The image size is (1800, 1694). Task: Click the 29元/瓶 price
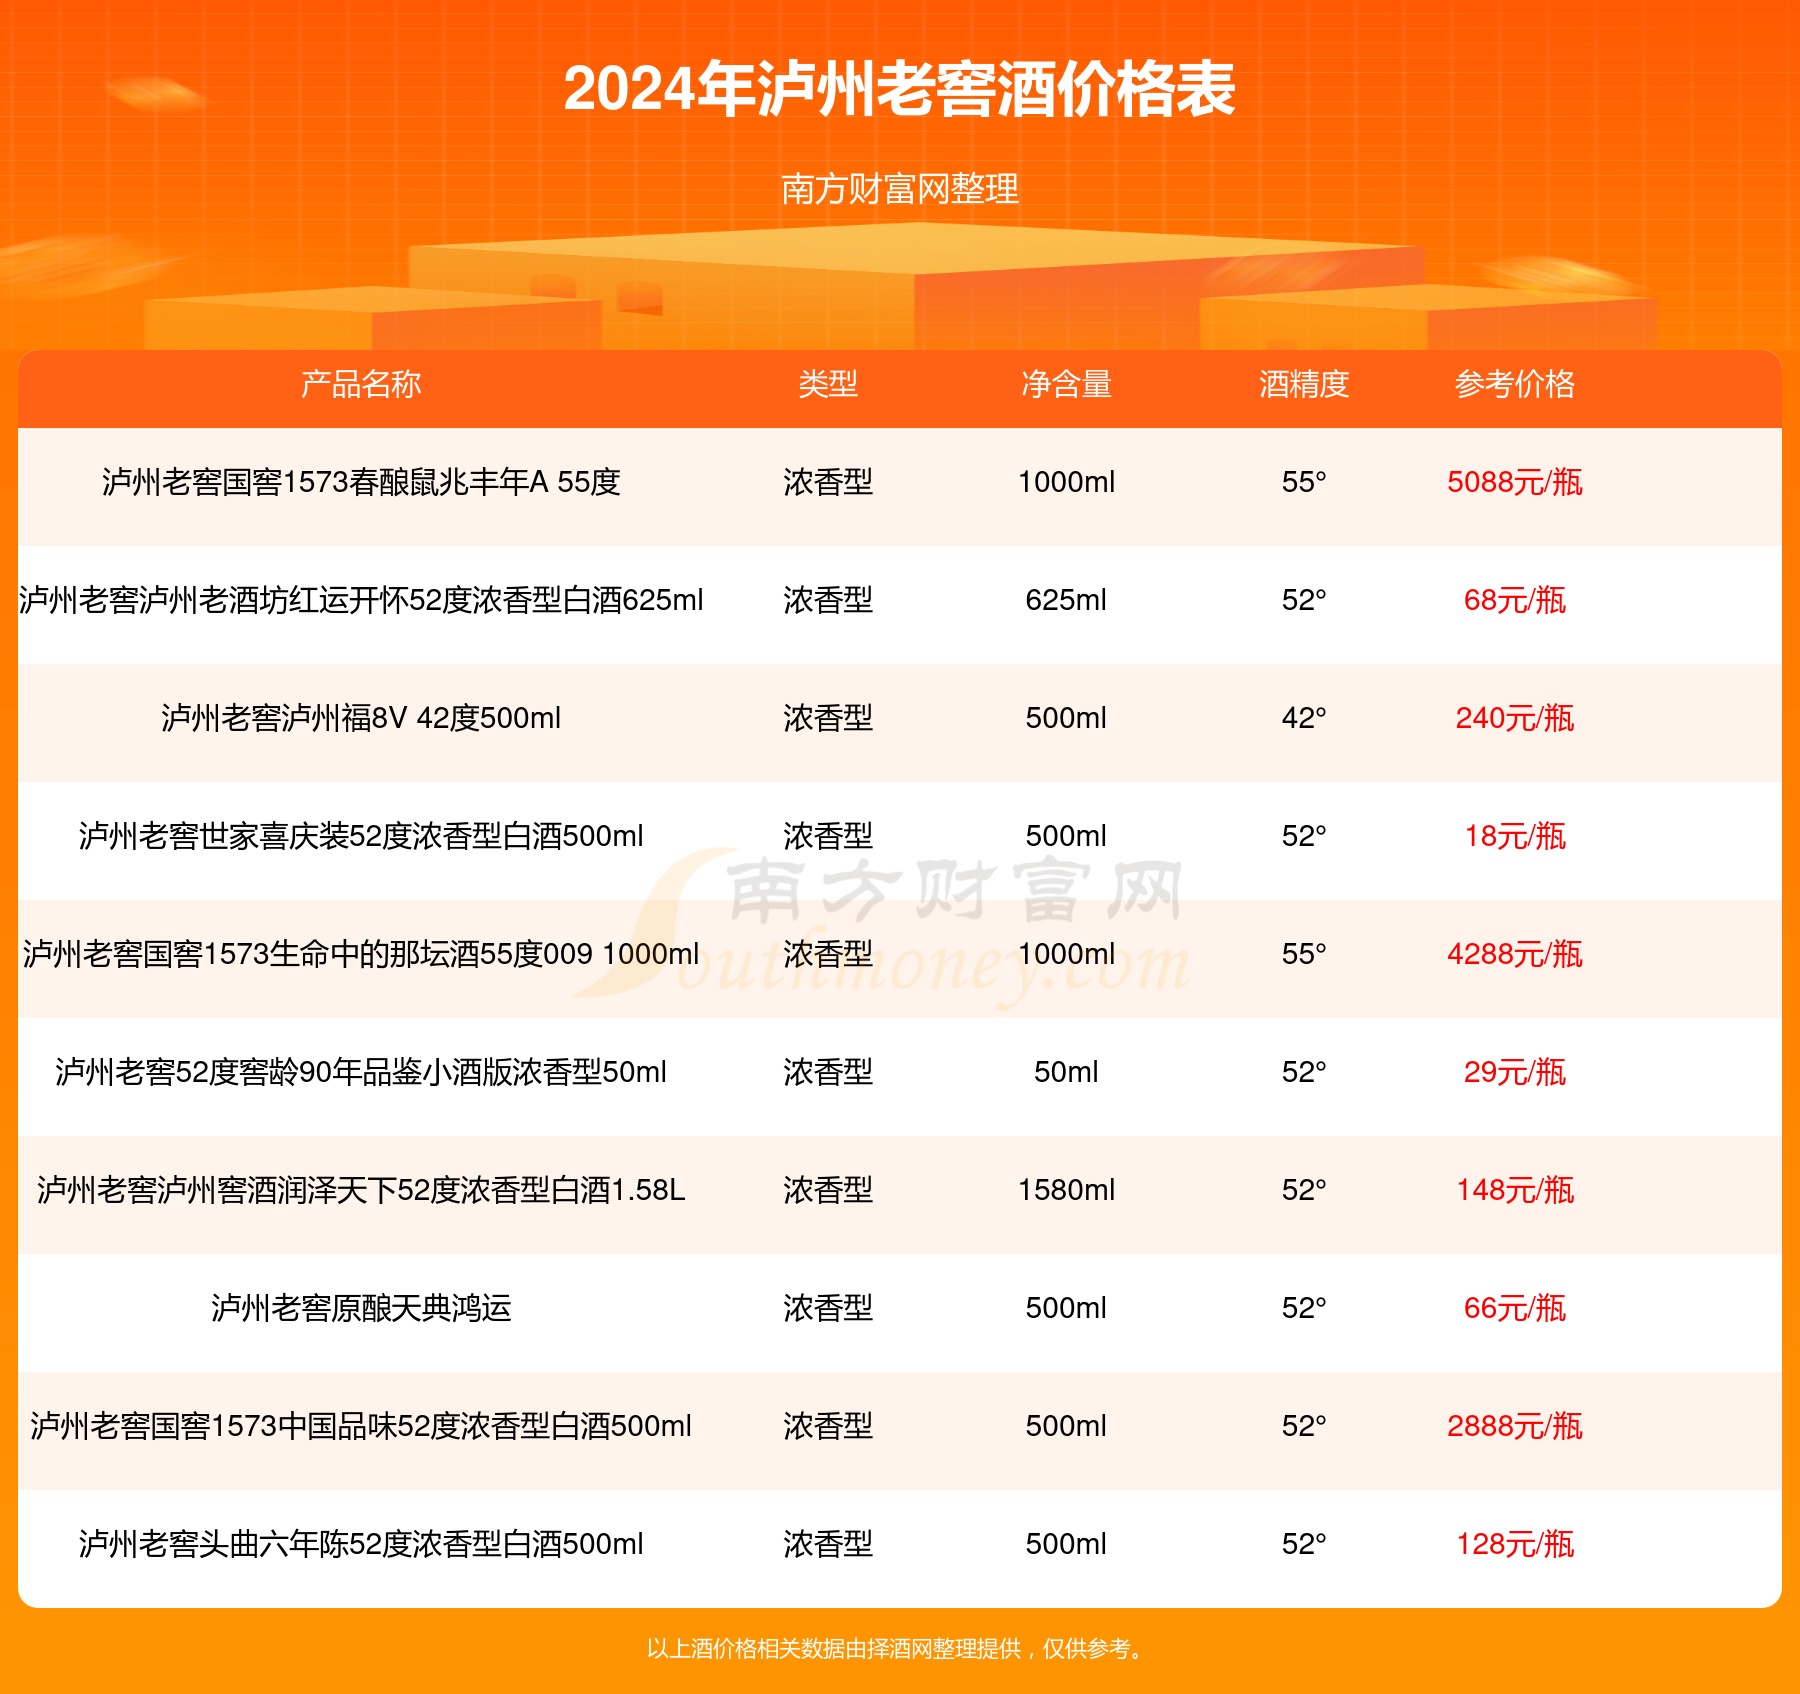coord(1515,1072)
